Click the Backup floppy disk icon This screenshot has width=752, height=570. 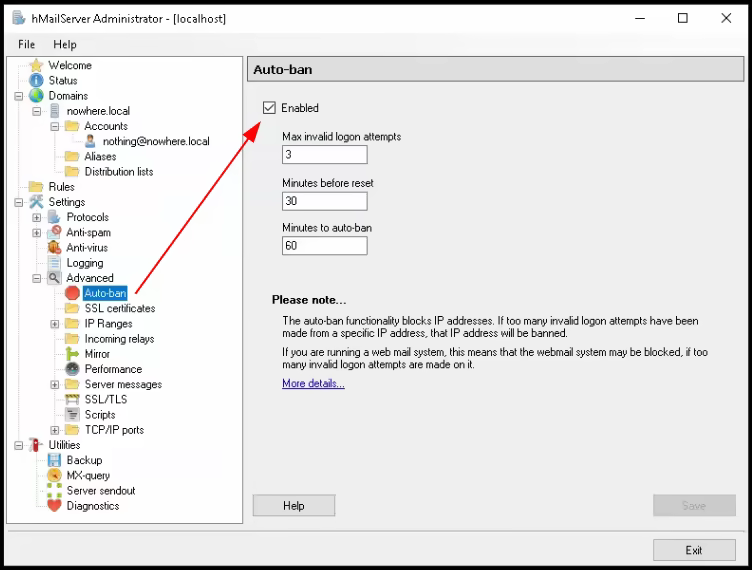(54, 460)
